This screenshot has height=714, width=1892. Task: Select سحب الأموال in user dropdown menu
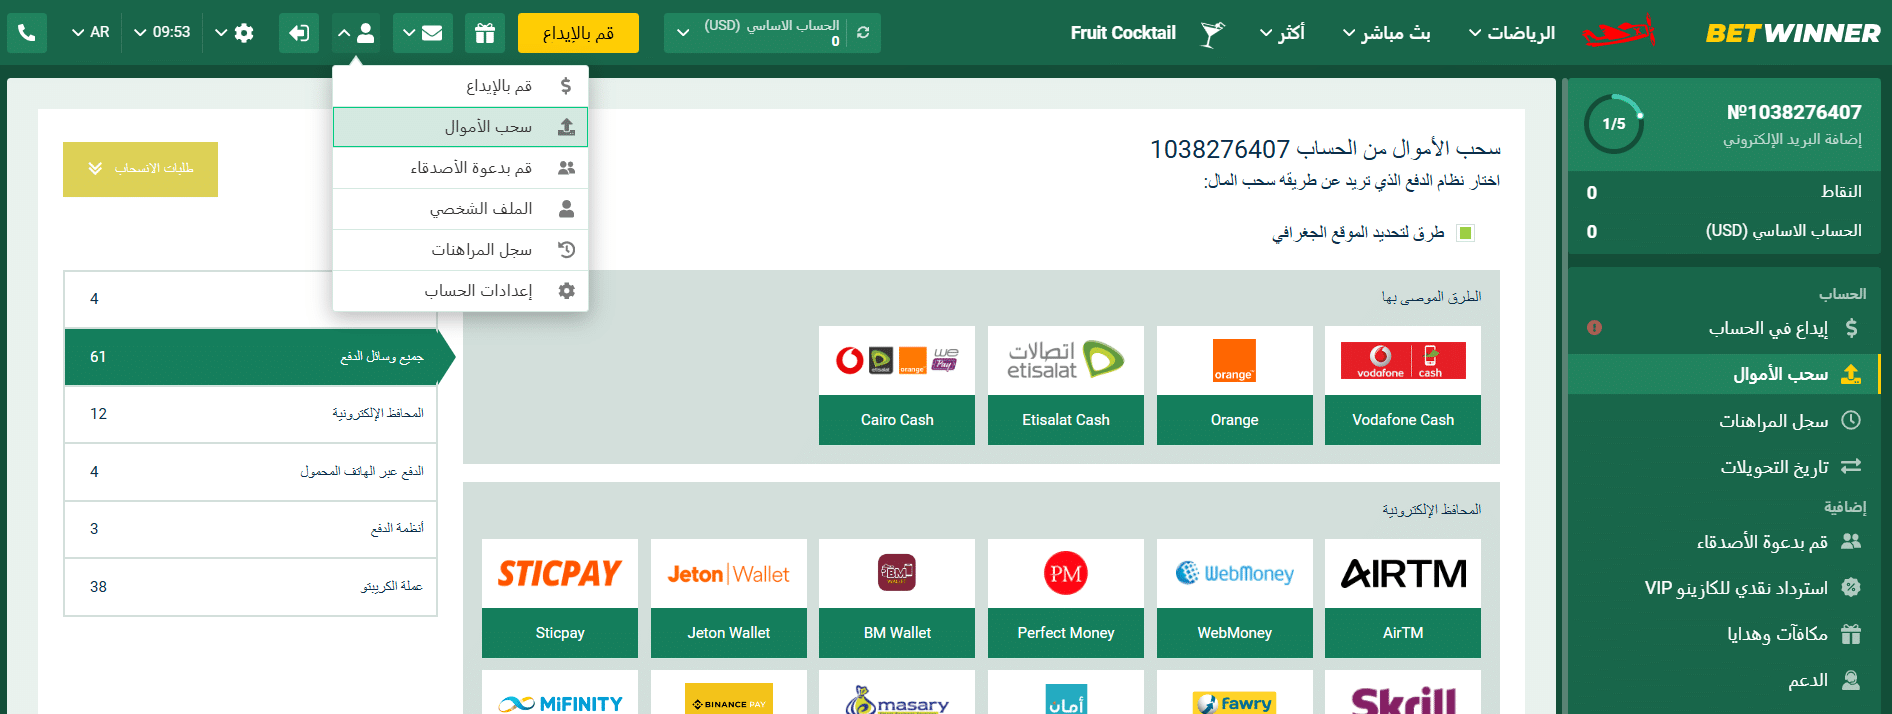point(460,127)
